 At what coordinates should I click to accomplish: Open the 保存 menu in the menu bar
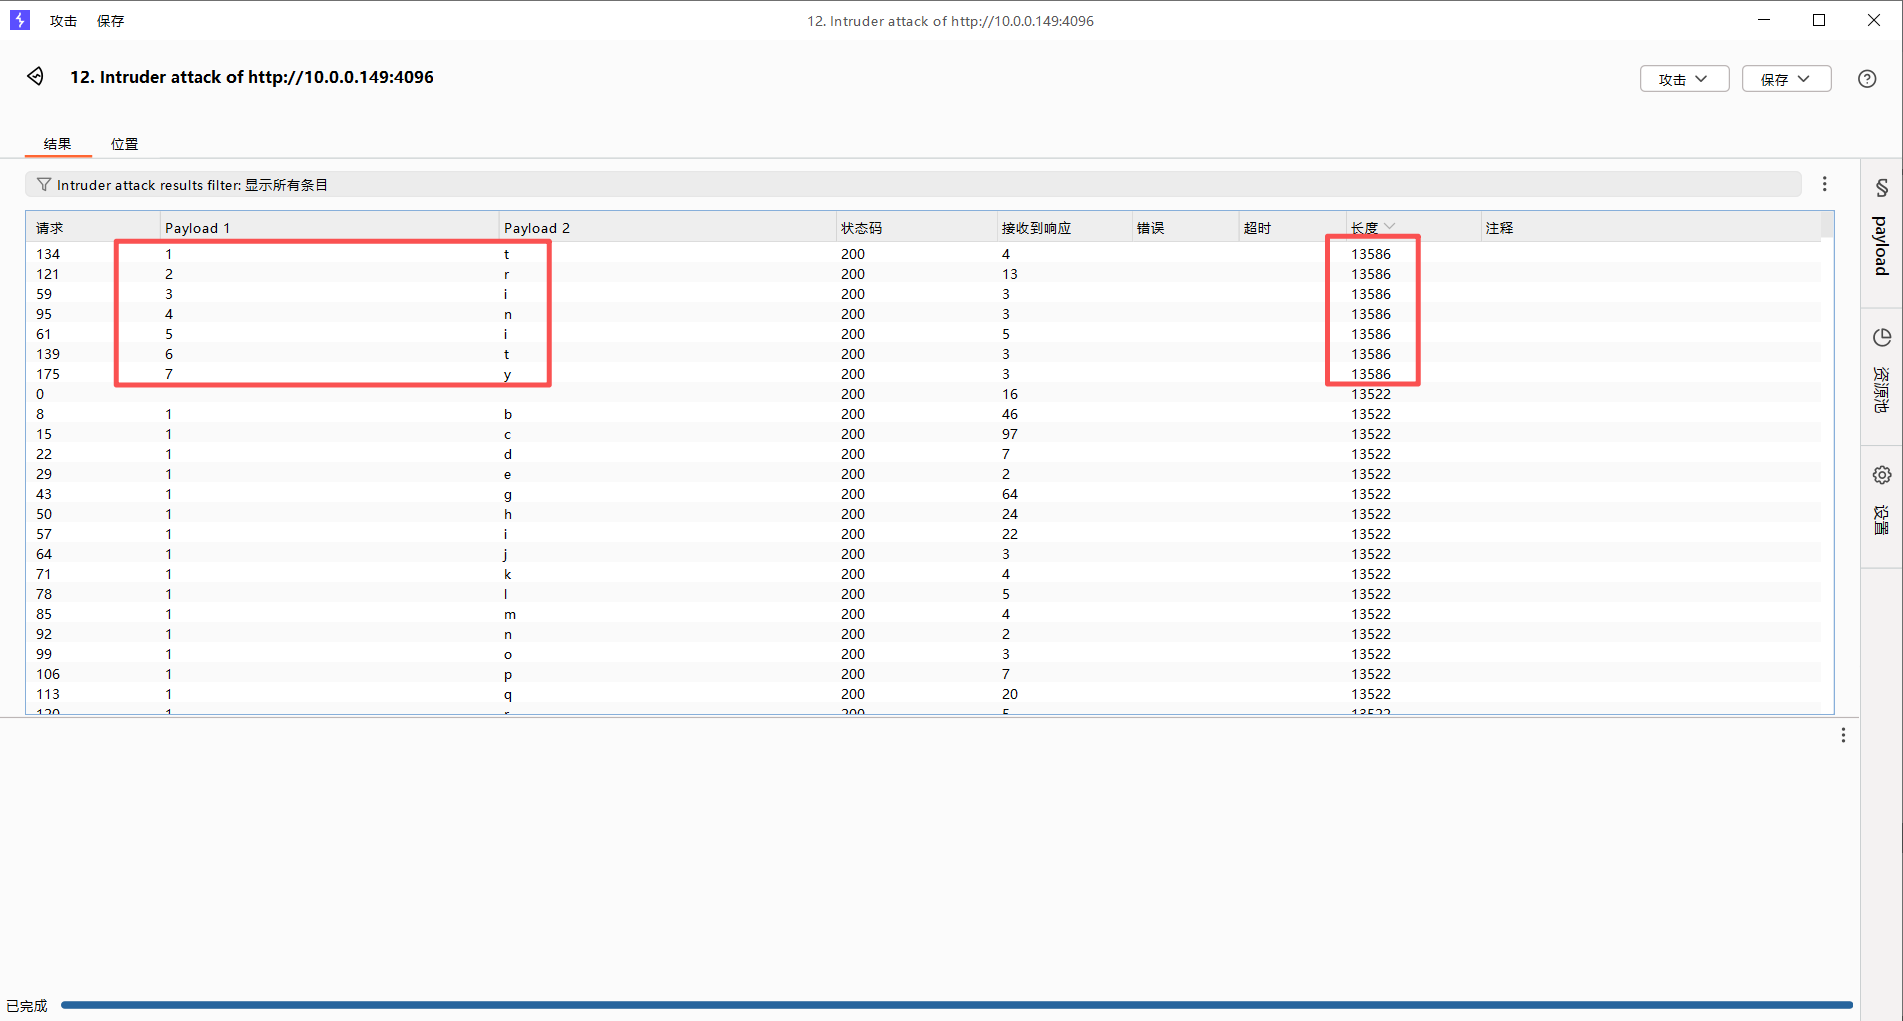[x=110, y=21]
